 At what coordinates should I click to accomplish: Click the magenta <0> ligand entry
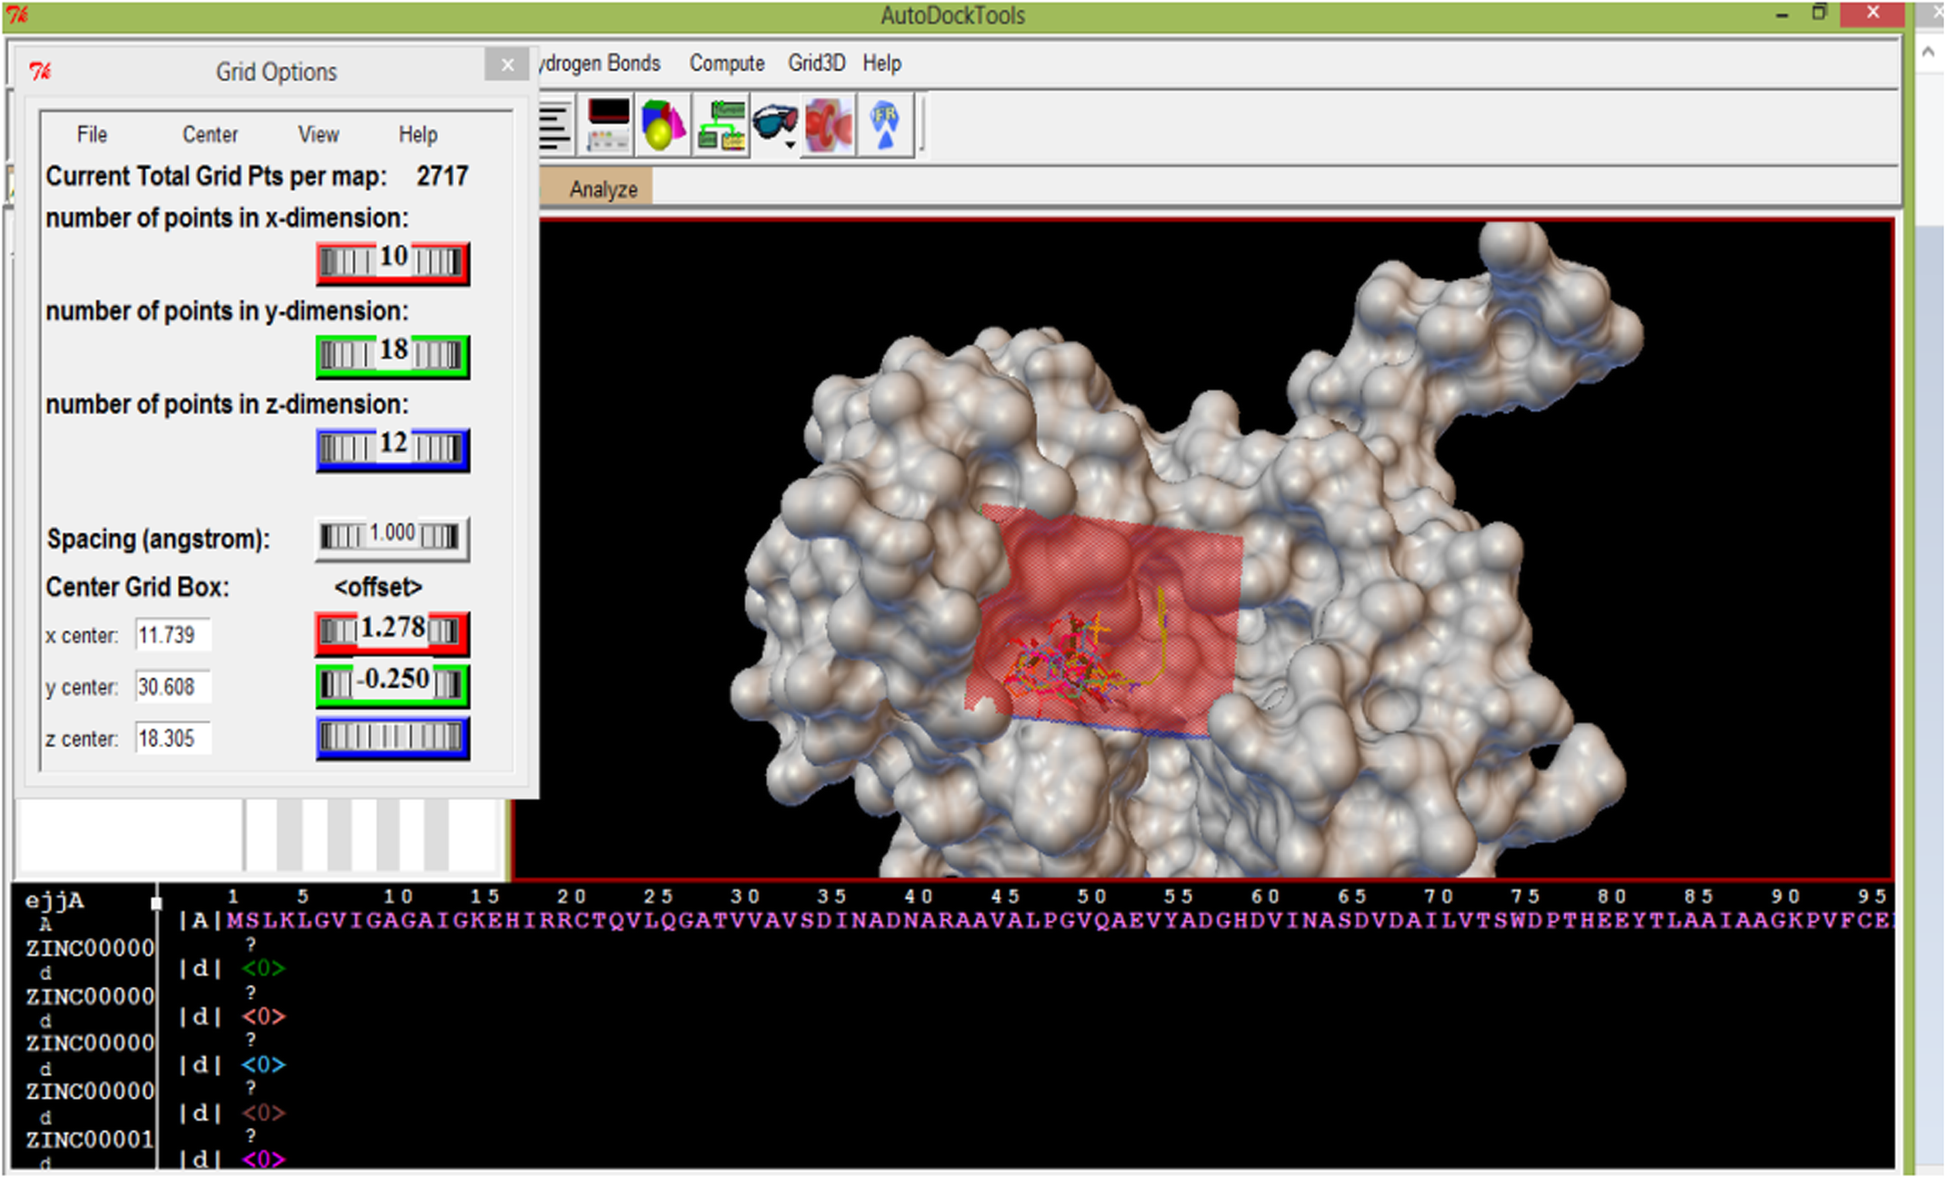click(x=263, y=1160)
